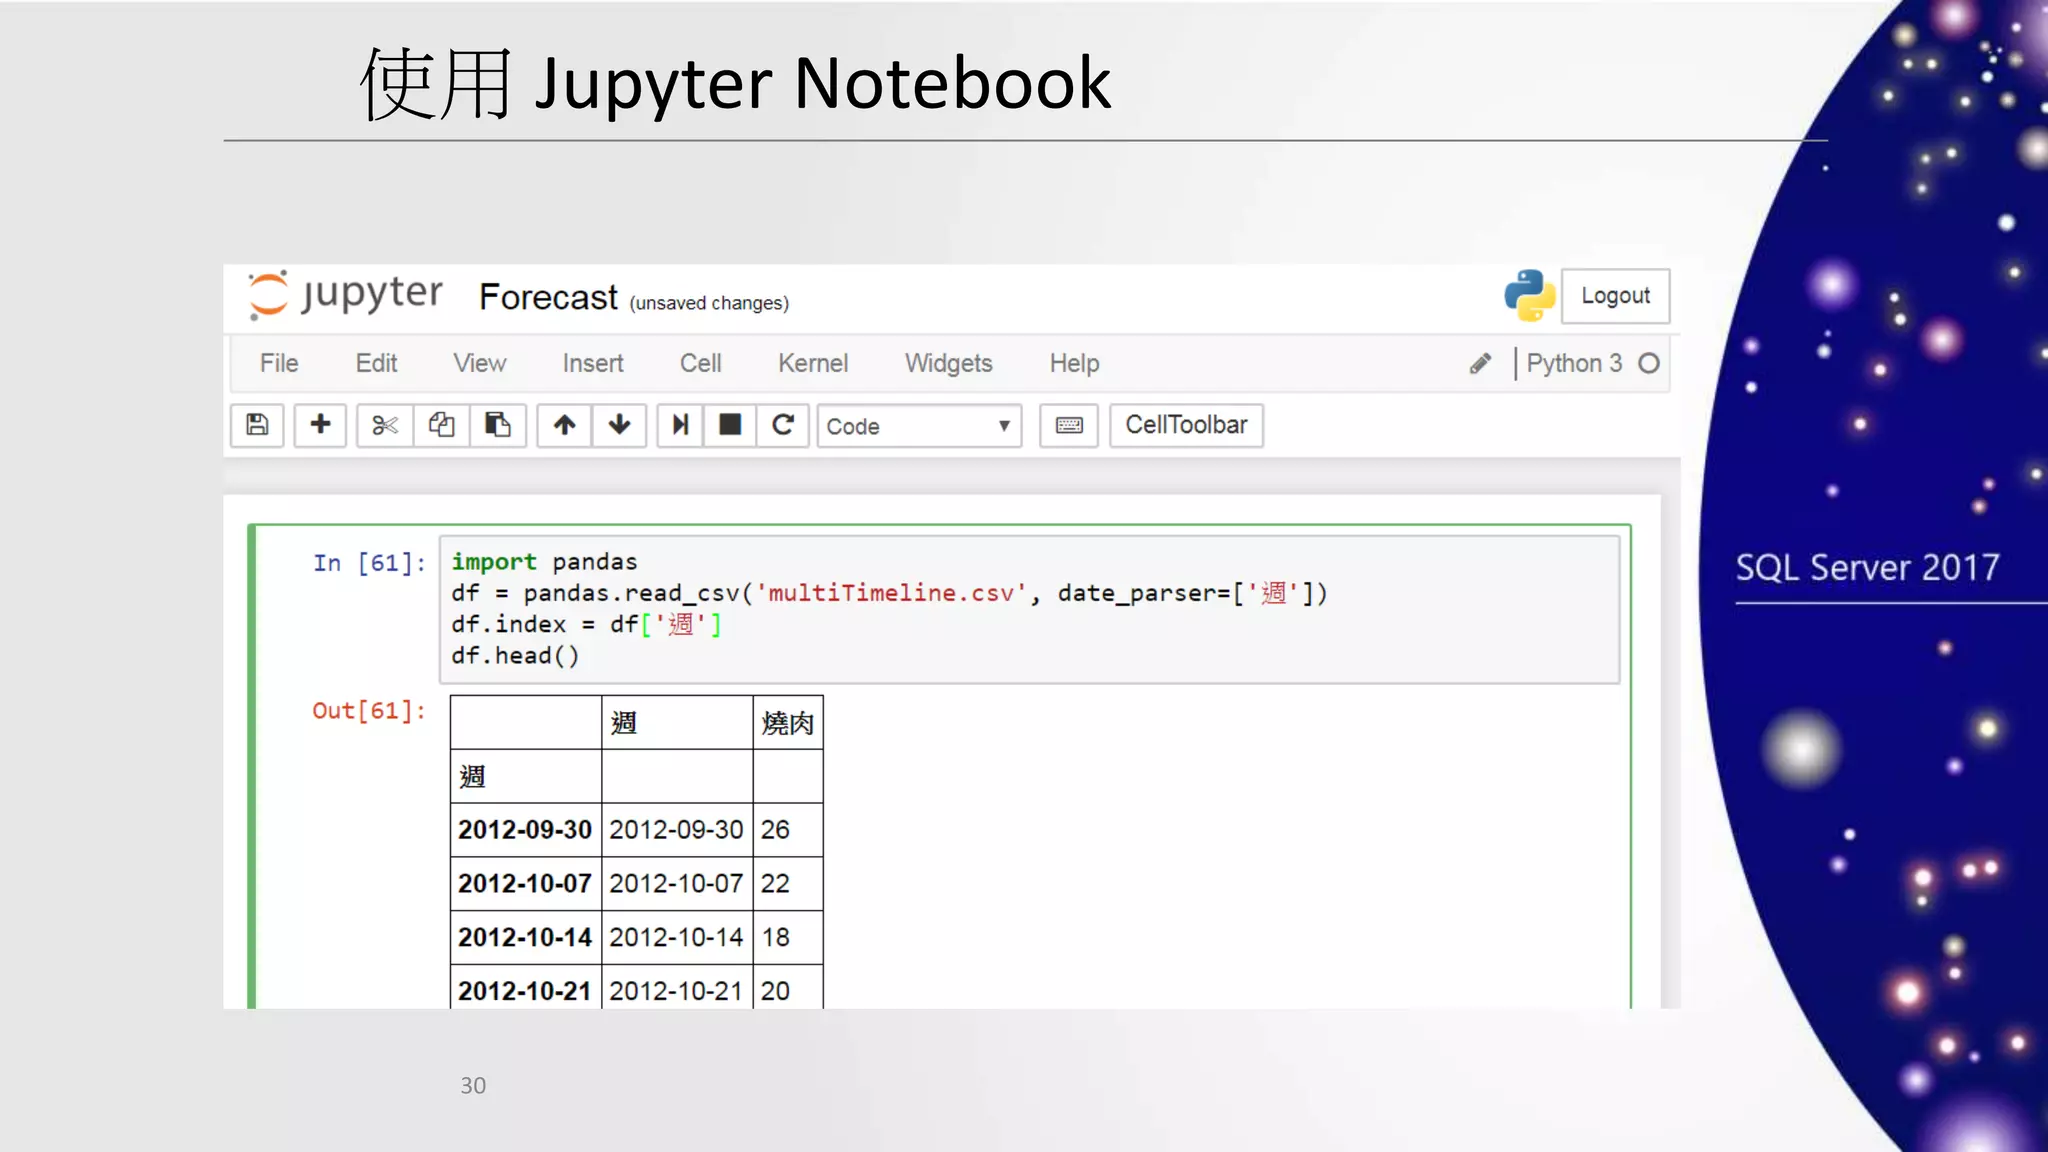Image resolution: width=2048 pixels, height=1152 pixels.
Task: Click the CellToolbar button
Action: pyautogui.click(x=1186, y=425)
